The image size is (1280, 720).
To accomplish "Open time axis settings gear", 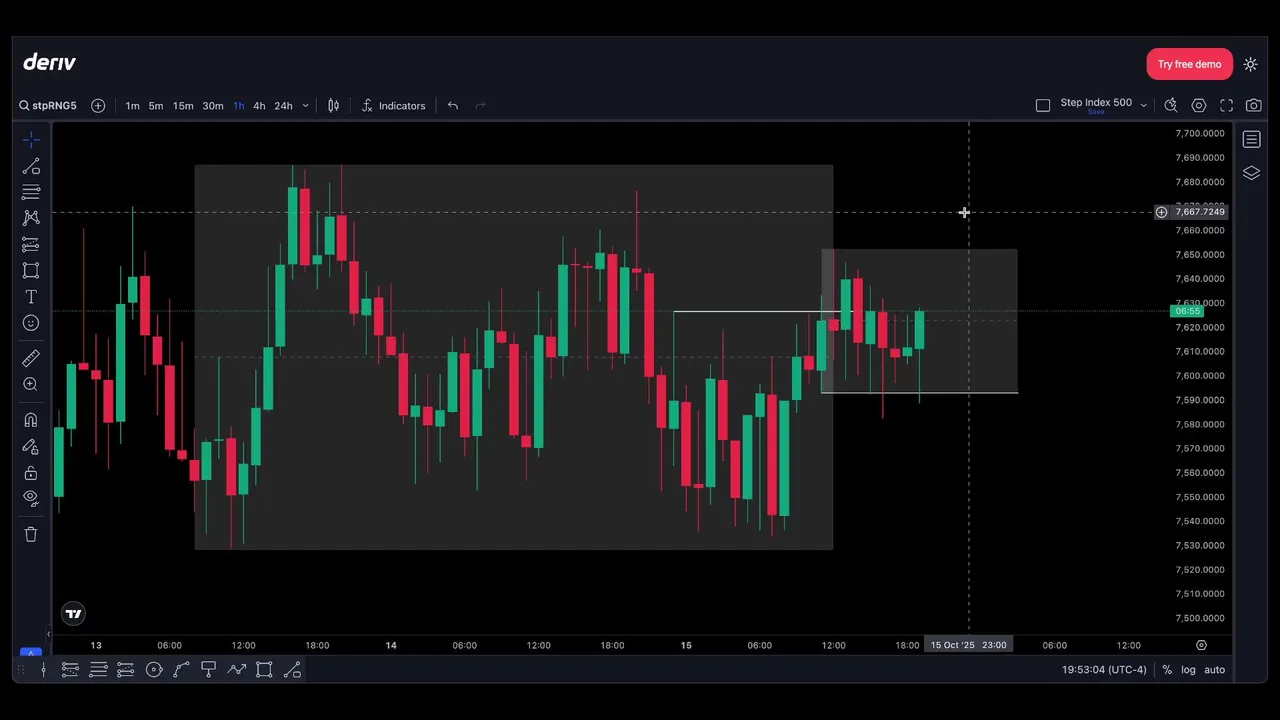I will (x=1202, y=645).
